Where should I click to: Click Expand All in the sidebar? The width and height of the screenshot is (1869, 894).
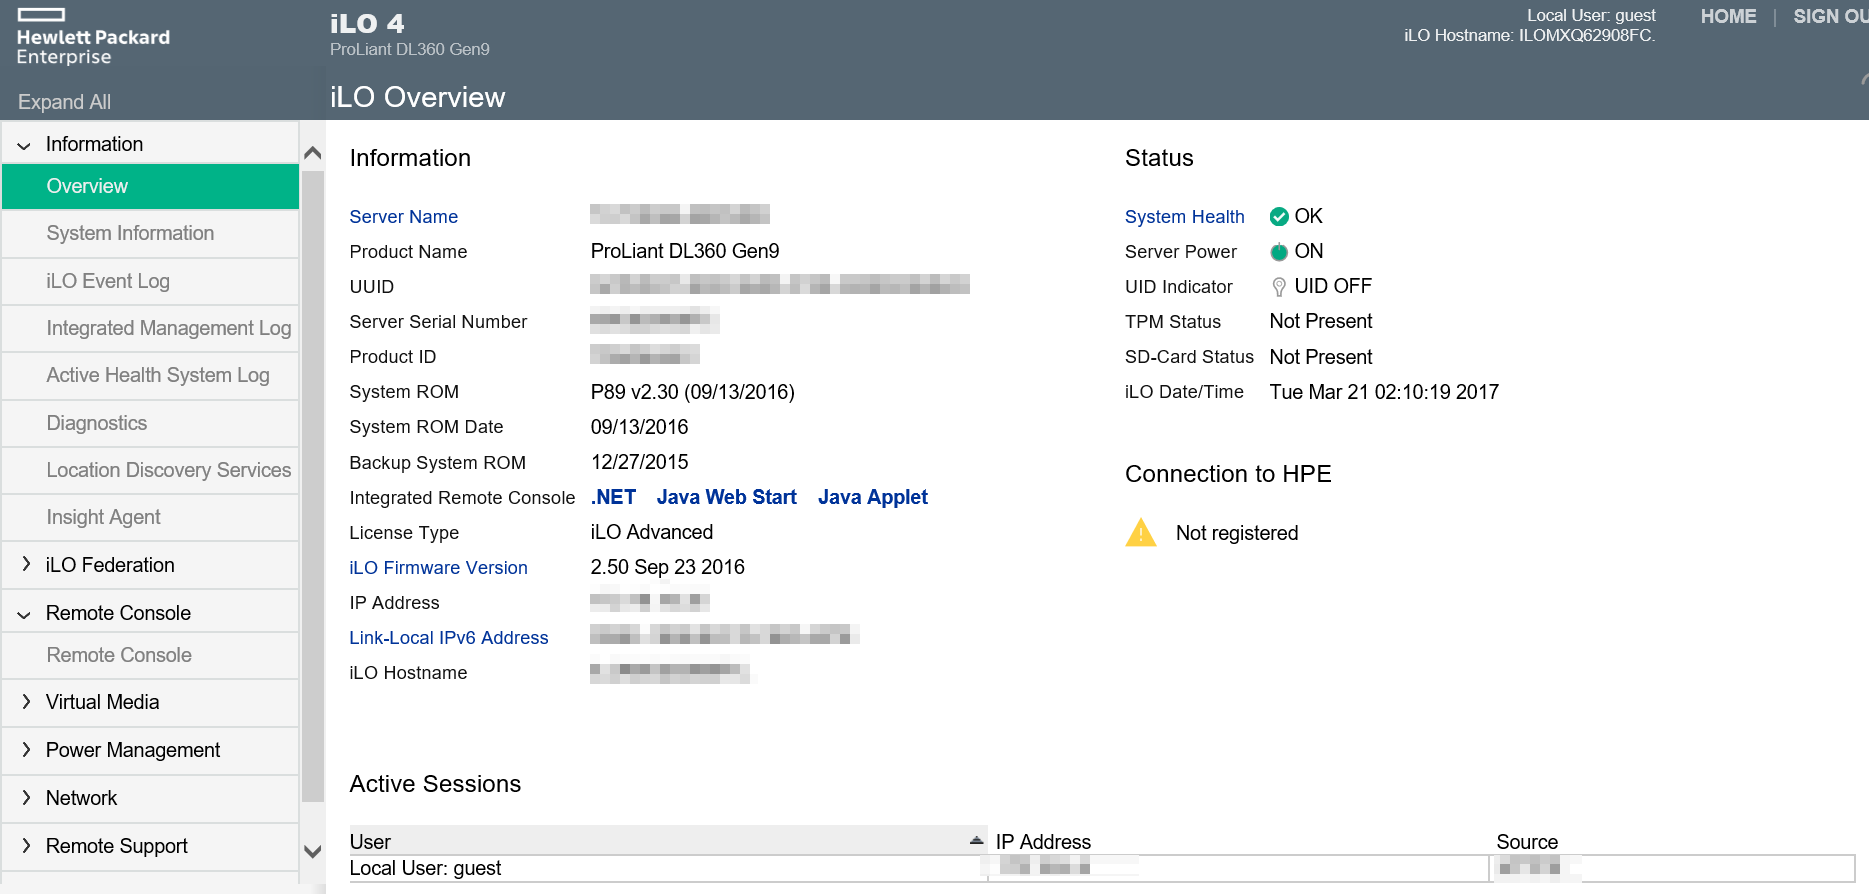click(x=64, y=102)
